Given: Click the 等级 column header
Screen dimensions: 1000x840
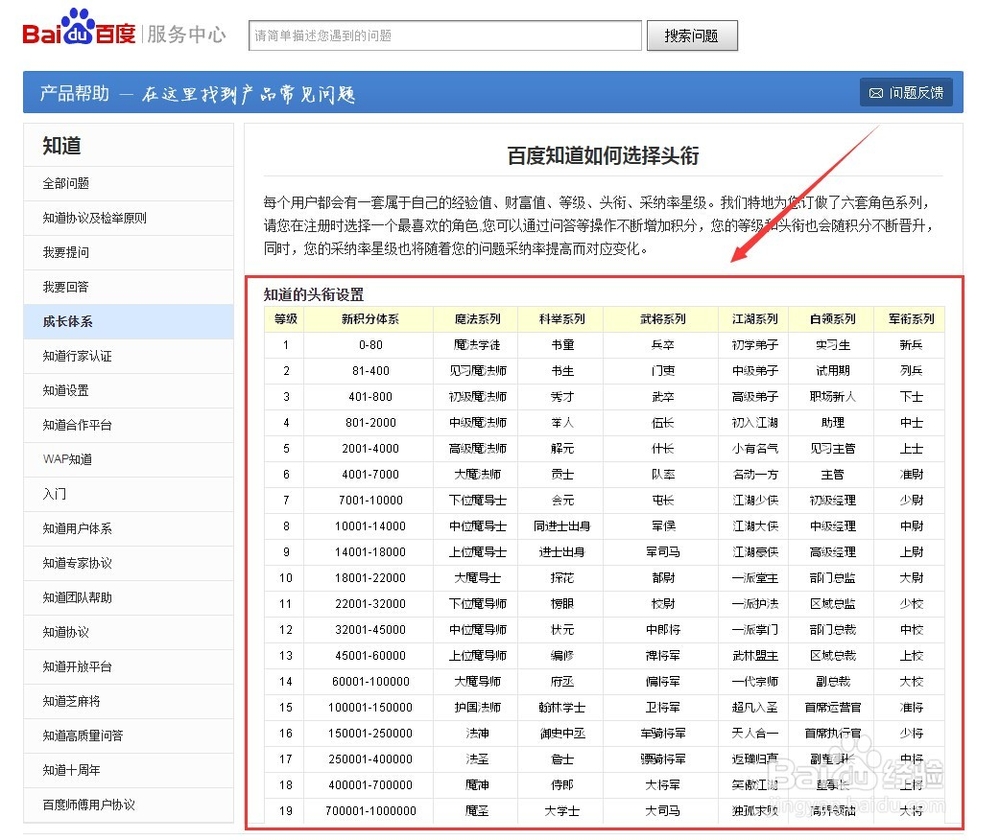Looking at the screenshot, I should tap(285, 319).
